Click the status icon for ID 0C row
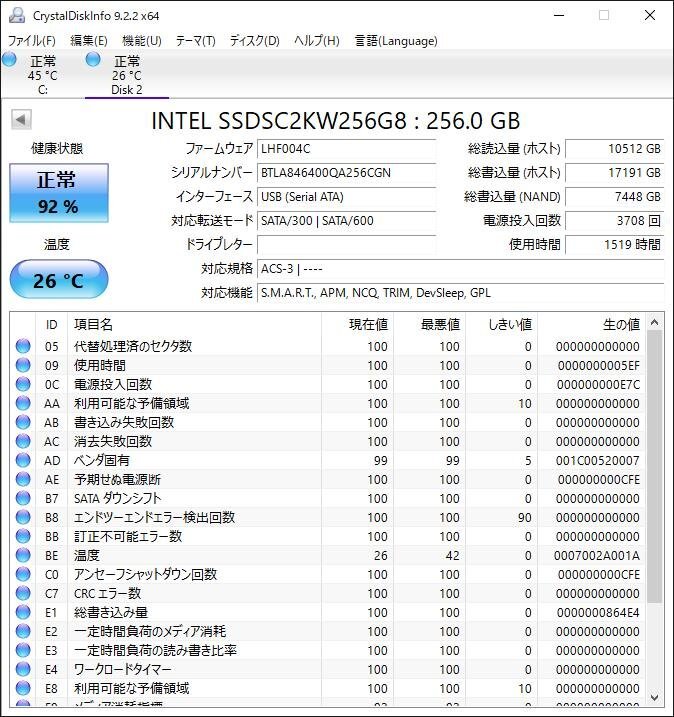Viewport: 674px width, 717px height. [x=23, y=384]
